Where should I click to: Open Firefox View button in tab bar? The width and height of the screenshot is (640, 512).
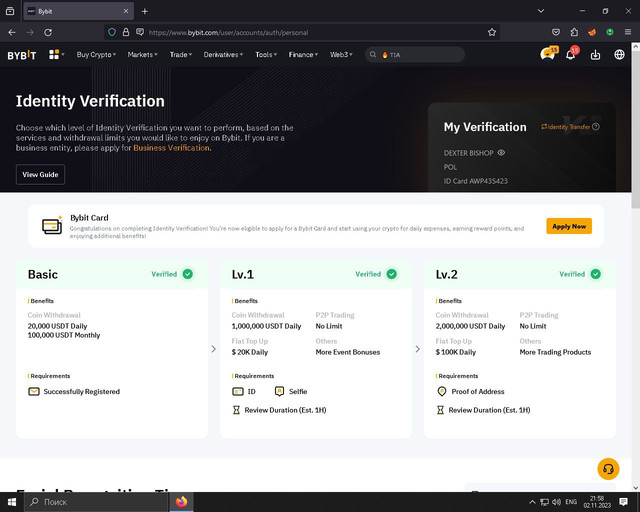click(10, 11)
